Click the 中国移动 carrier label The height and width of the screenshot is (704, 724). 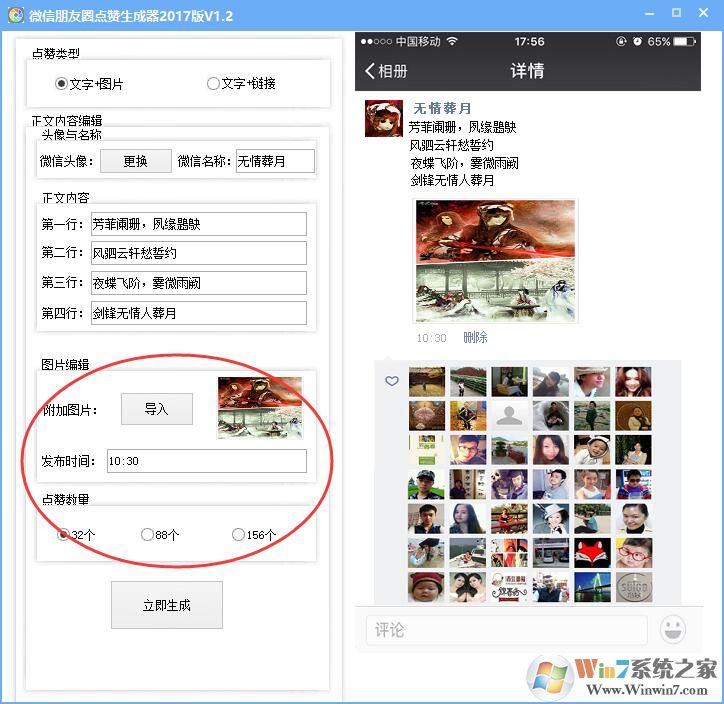coord(418,42)
